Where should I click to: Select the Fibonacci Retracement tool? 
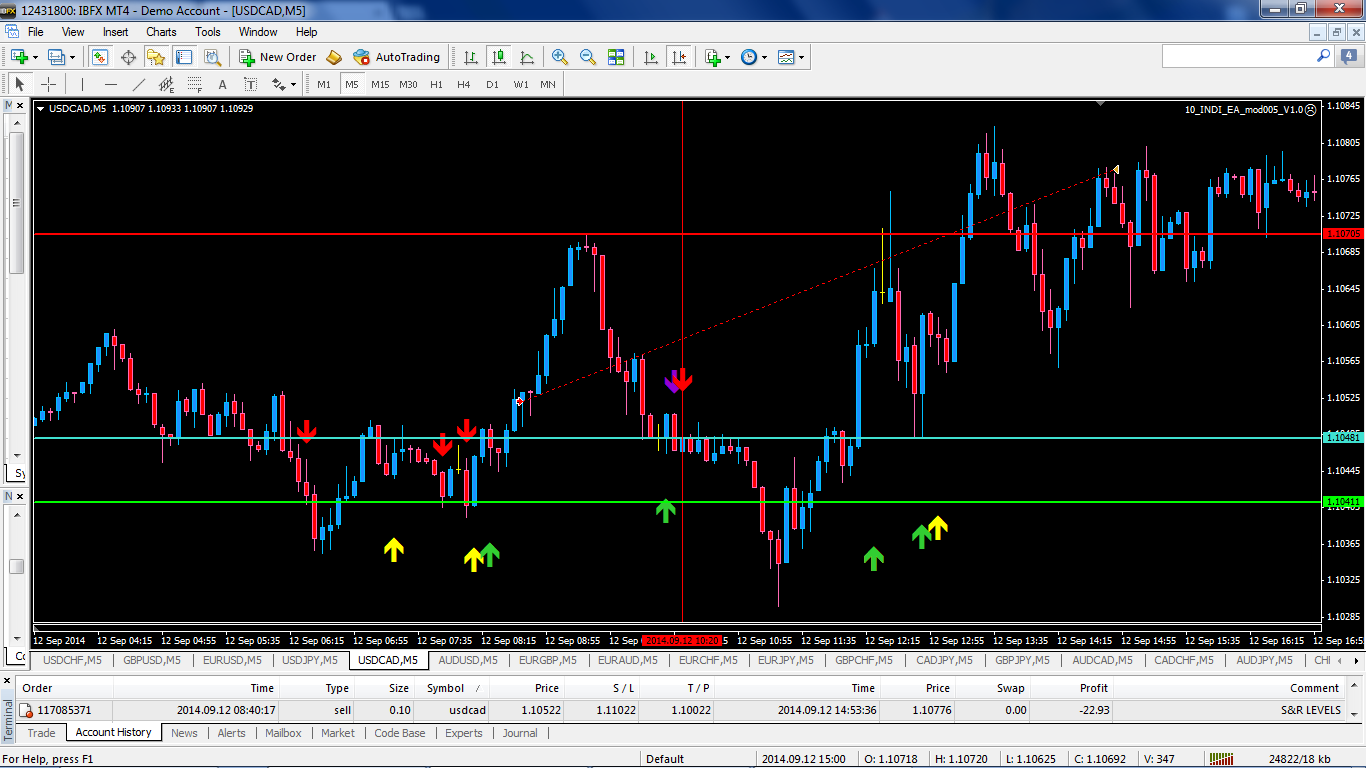[195, 85]
